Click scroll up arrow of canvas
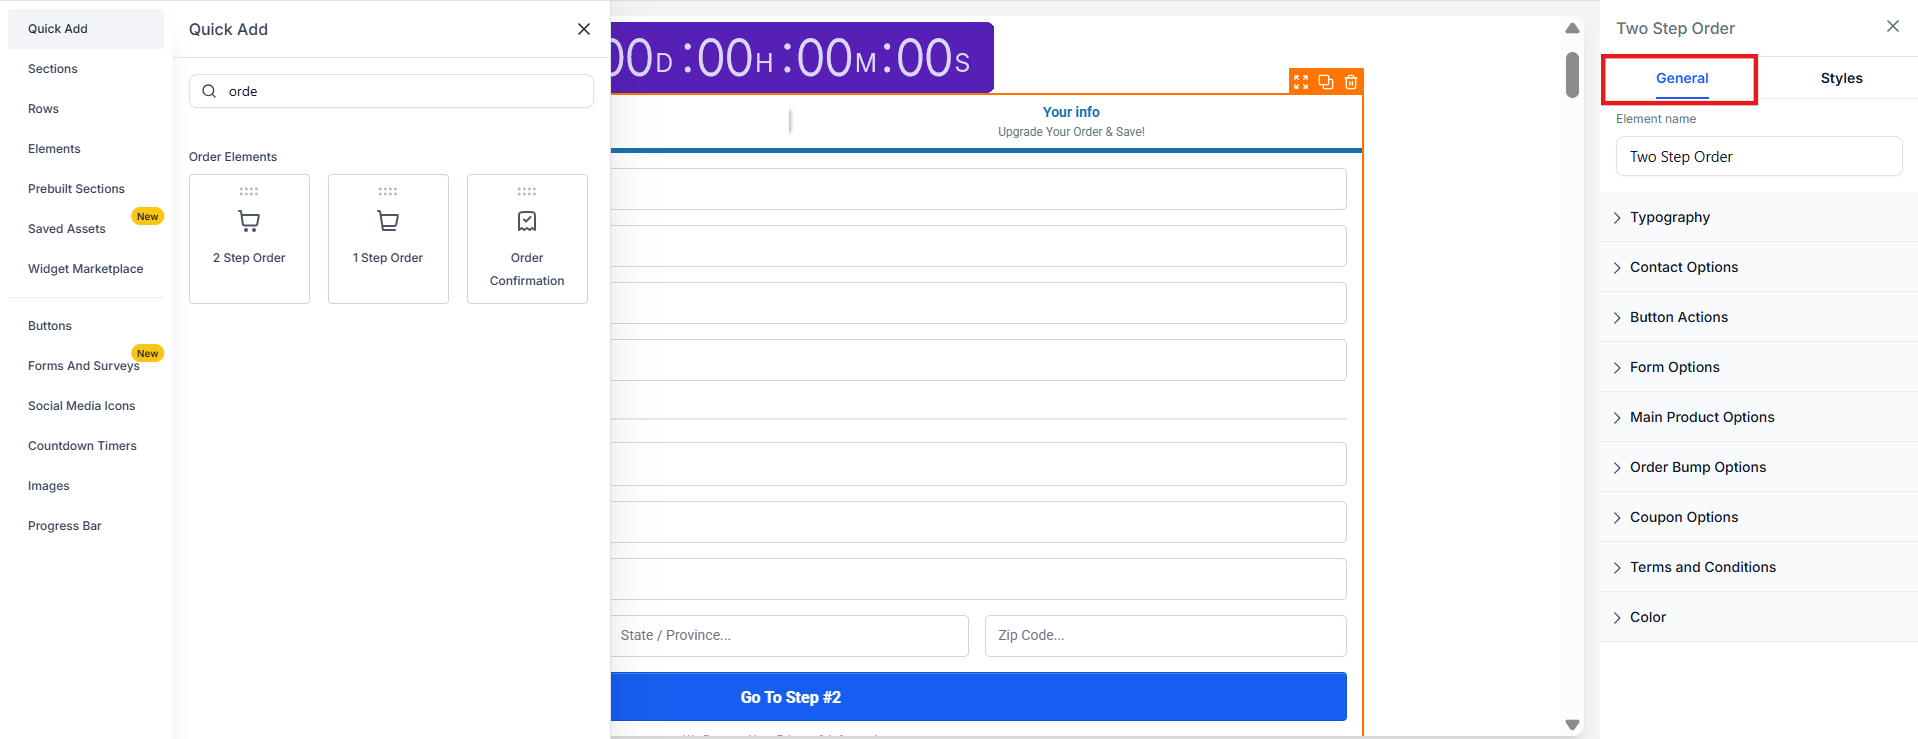1918x739 pixels. tap(1572, 28)
